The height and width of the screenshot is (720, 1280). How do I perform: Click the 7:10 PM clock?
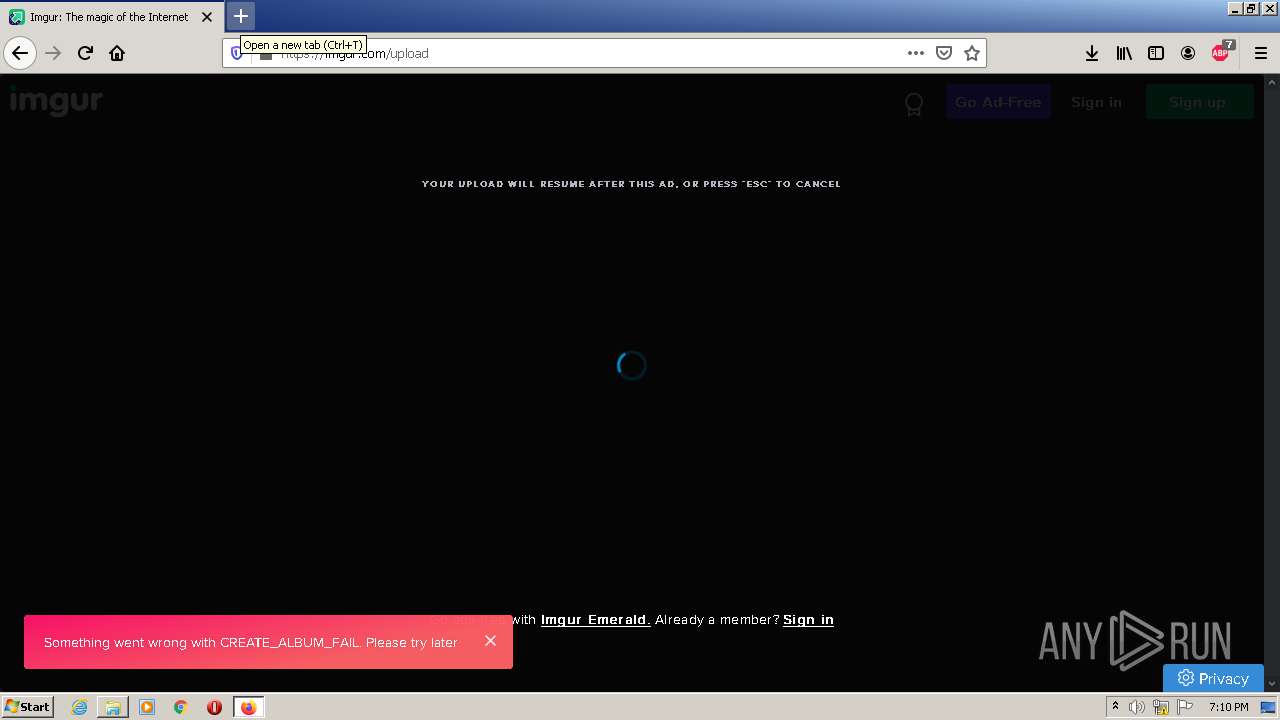pyautogui.click(x=1228, y=707)
